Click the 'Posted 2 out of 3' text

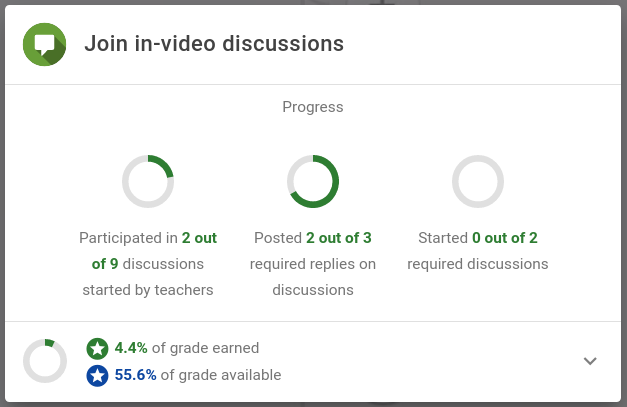pos(313,238)
